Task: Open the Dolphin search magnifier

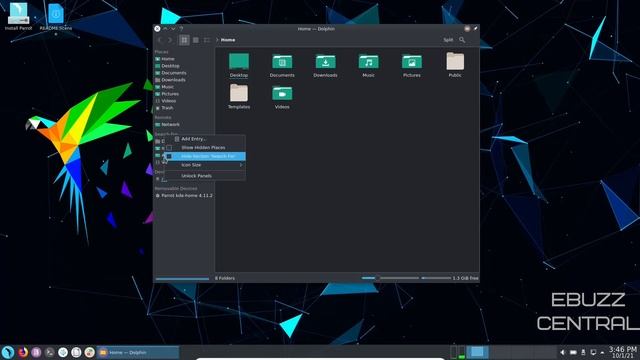Action: 462,40
